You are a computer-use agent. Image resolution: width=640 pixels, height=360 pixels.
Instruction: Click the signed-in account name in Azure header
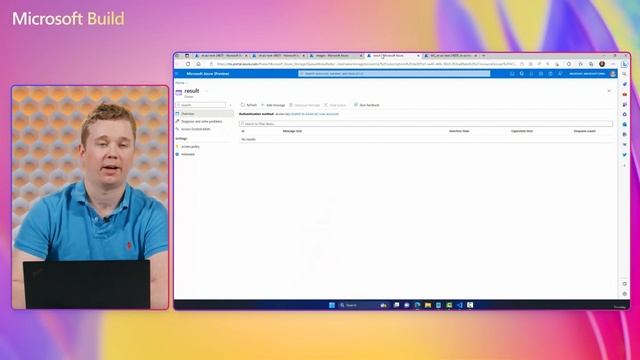587,74
